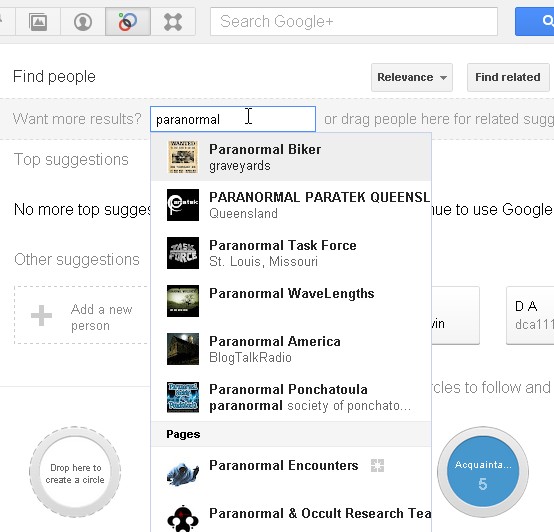The height and width of the screenshot is (532, 554).
Task: Select Paranormal Biker suggestion
Action: (291, 157)
